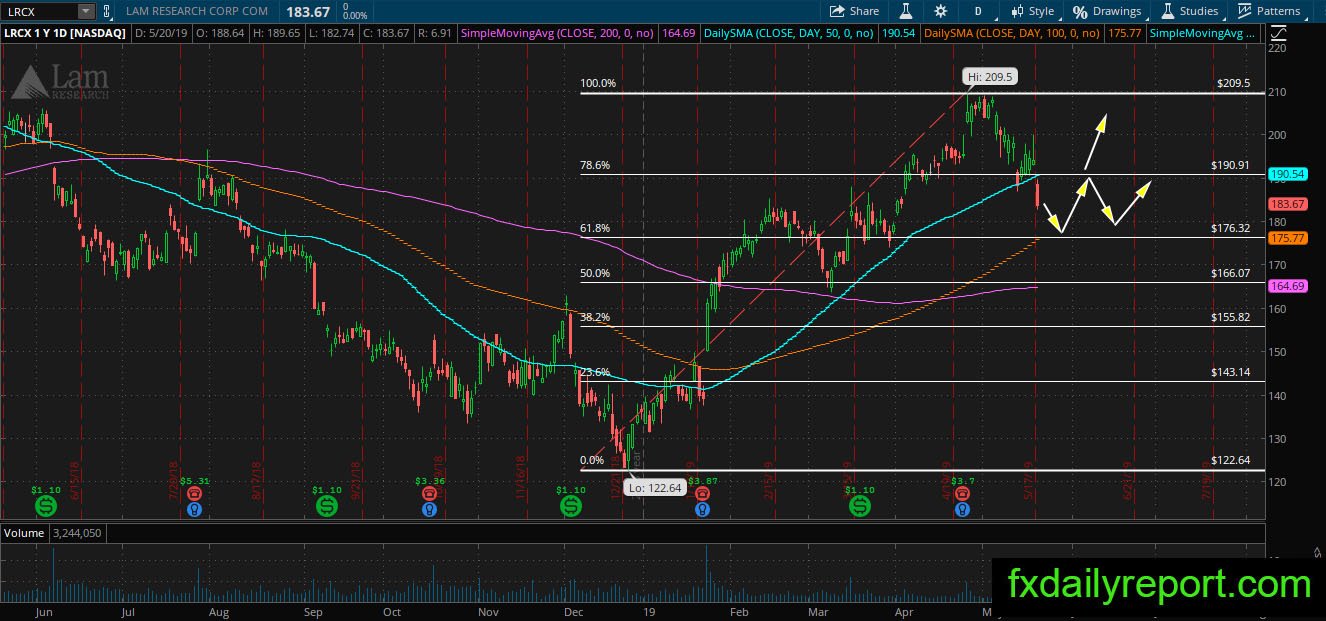
Task: Click the volume value 3,244,050
Action: coord(79,533)
